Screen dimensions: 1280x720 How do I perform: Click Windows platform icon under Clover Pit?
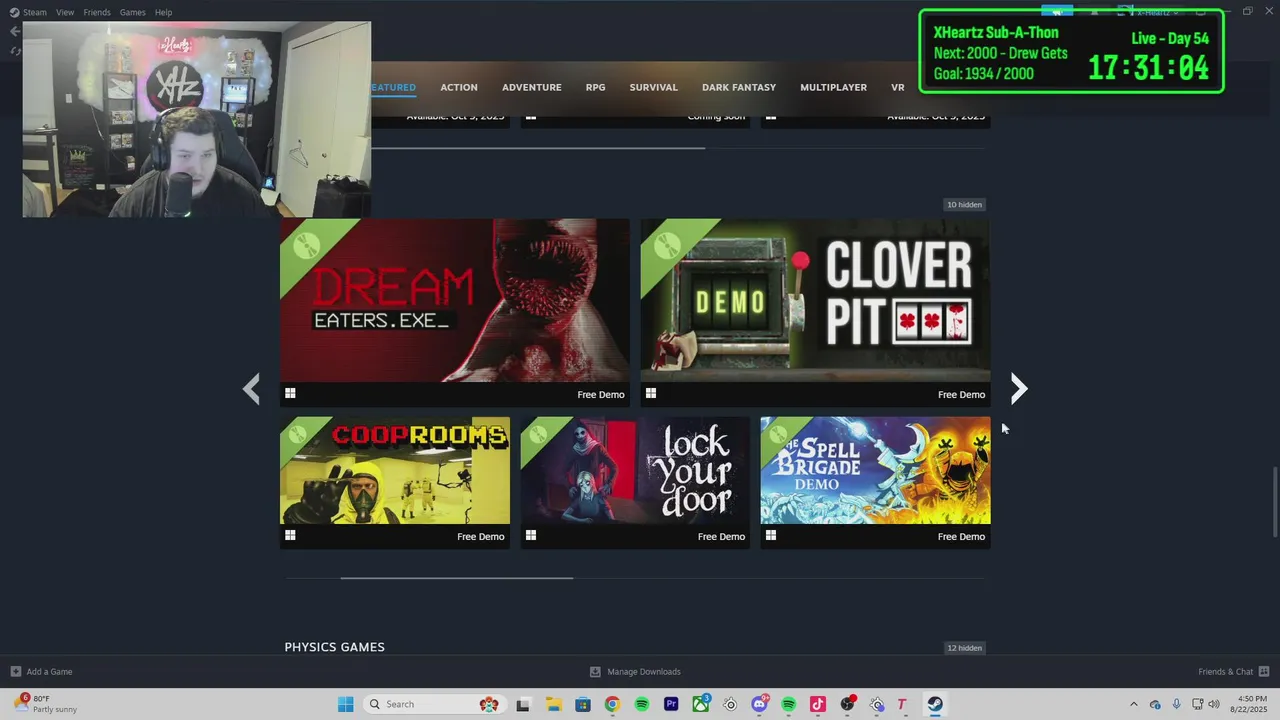coord(650,394)
